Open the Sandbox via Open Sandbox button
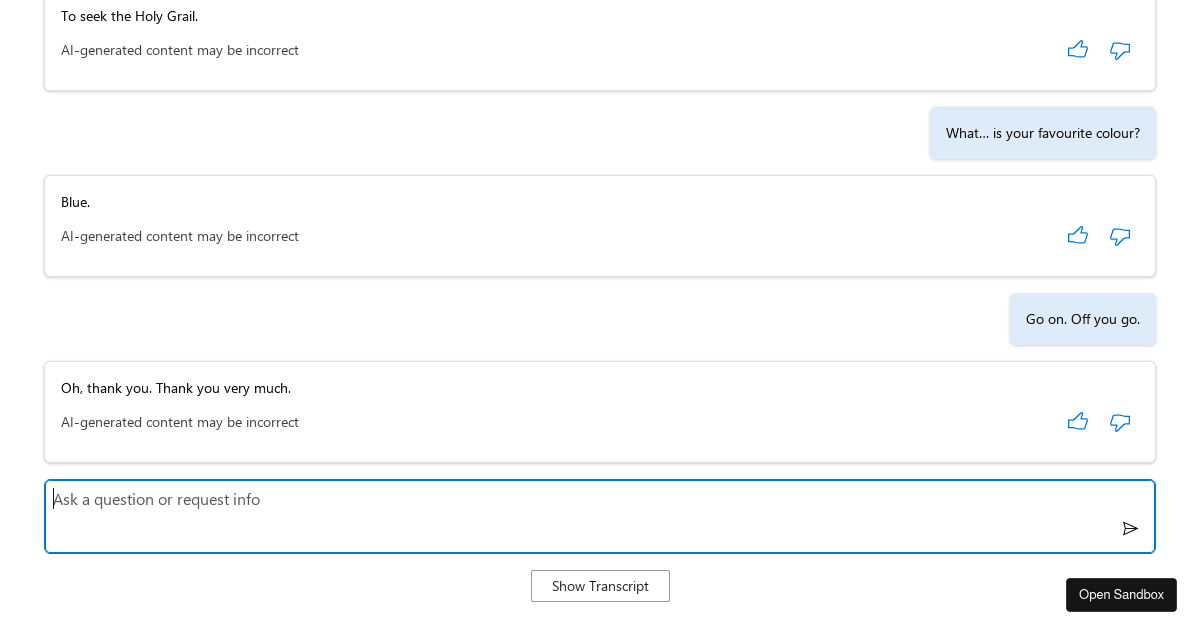Image resolution: width=1200 pixels, height=630 pixels. click(1121, 595)
